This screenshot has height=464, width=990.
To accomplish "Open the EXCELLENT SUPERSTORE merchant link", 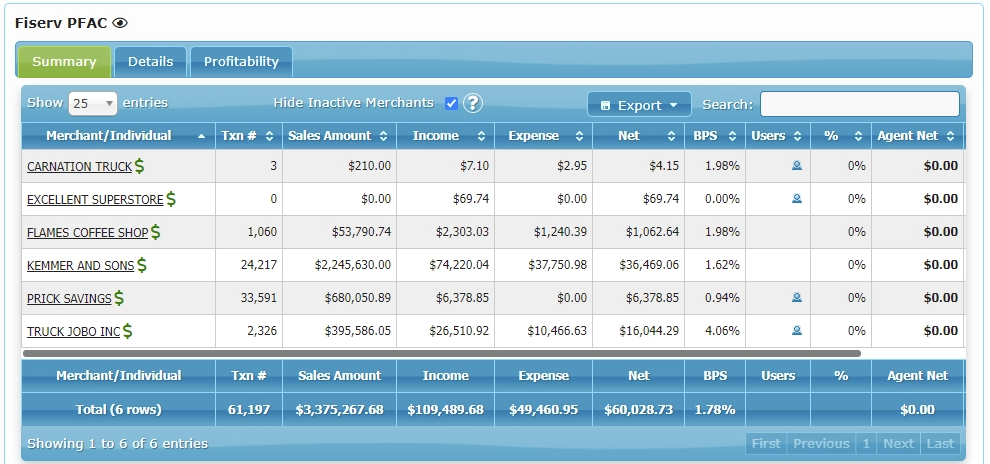I will (x=95, y=199).
